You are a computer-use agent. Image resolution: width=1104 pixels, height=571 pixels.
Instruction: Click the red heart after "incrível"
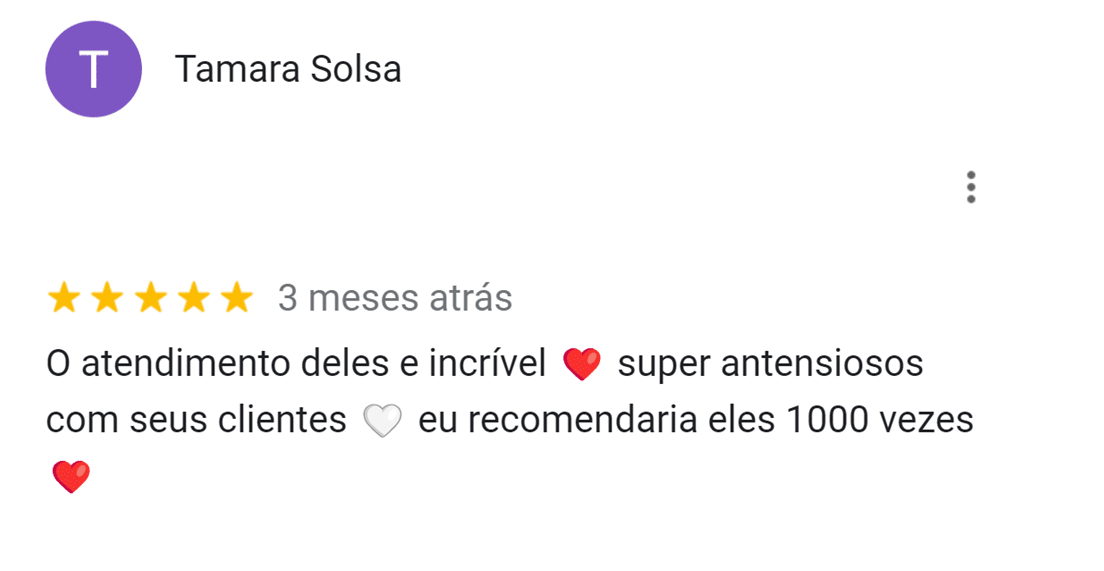point(582,365)
